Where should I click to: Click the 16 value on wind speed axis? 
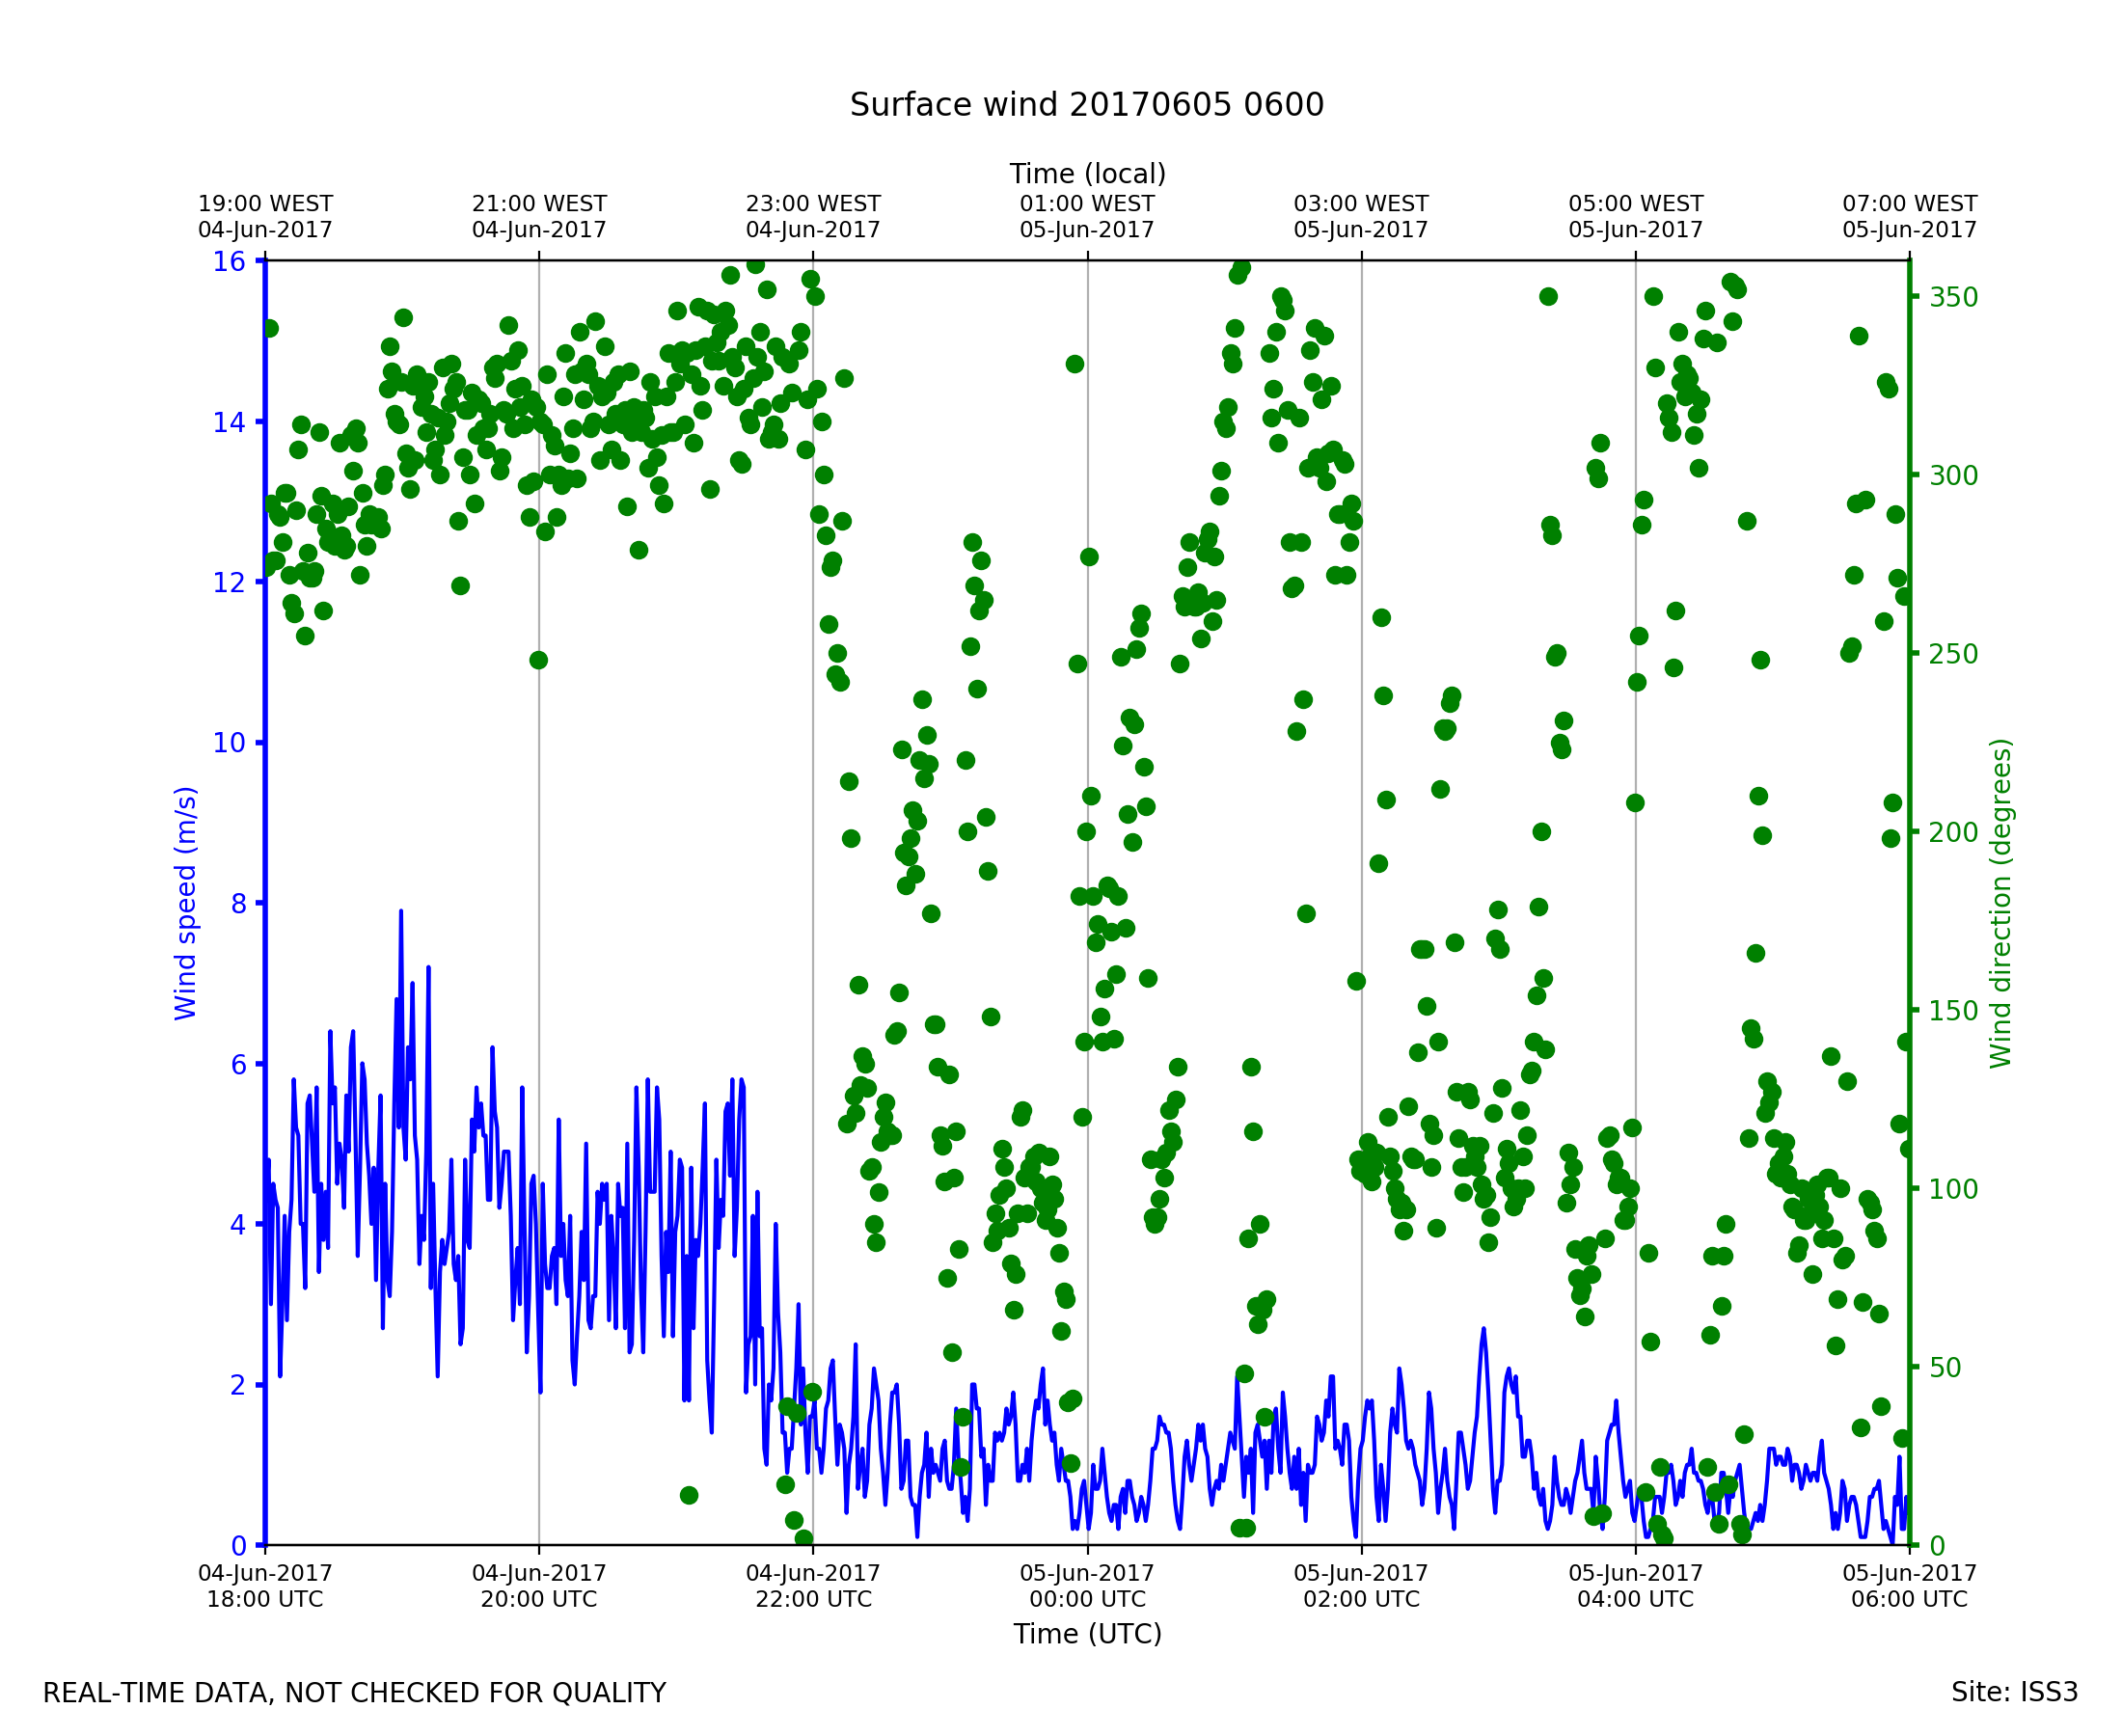coord(229,262)
